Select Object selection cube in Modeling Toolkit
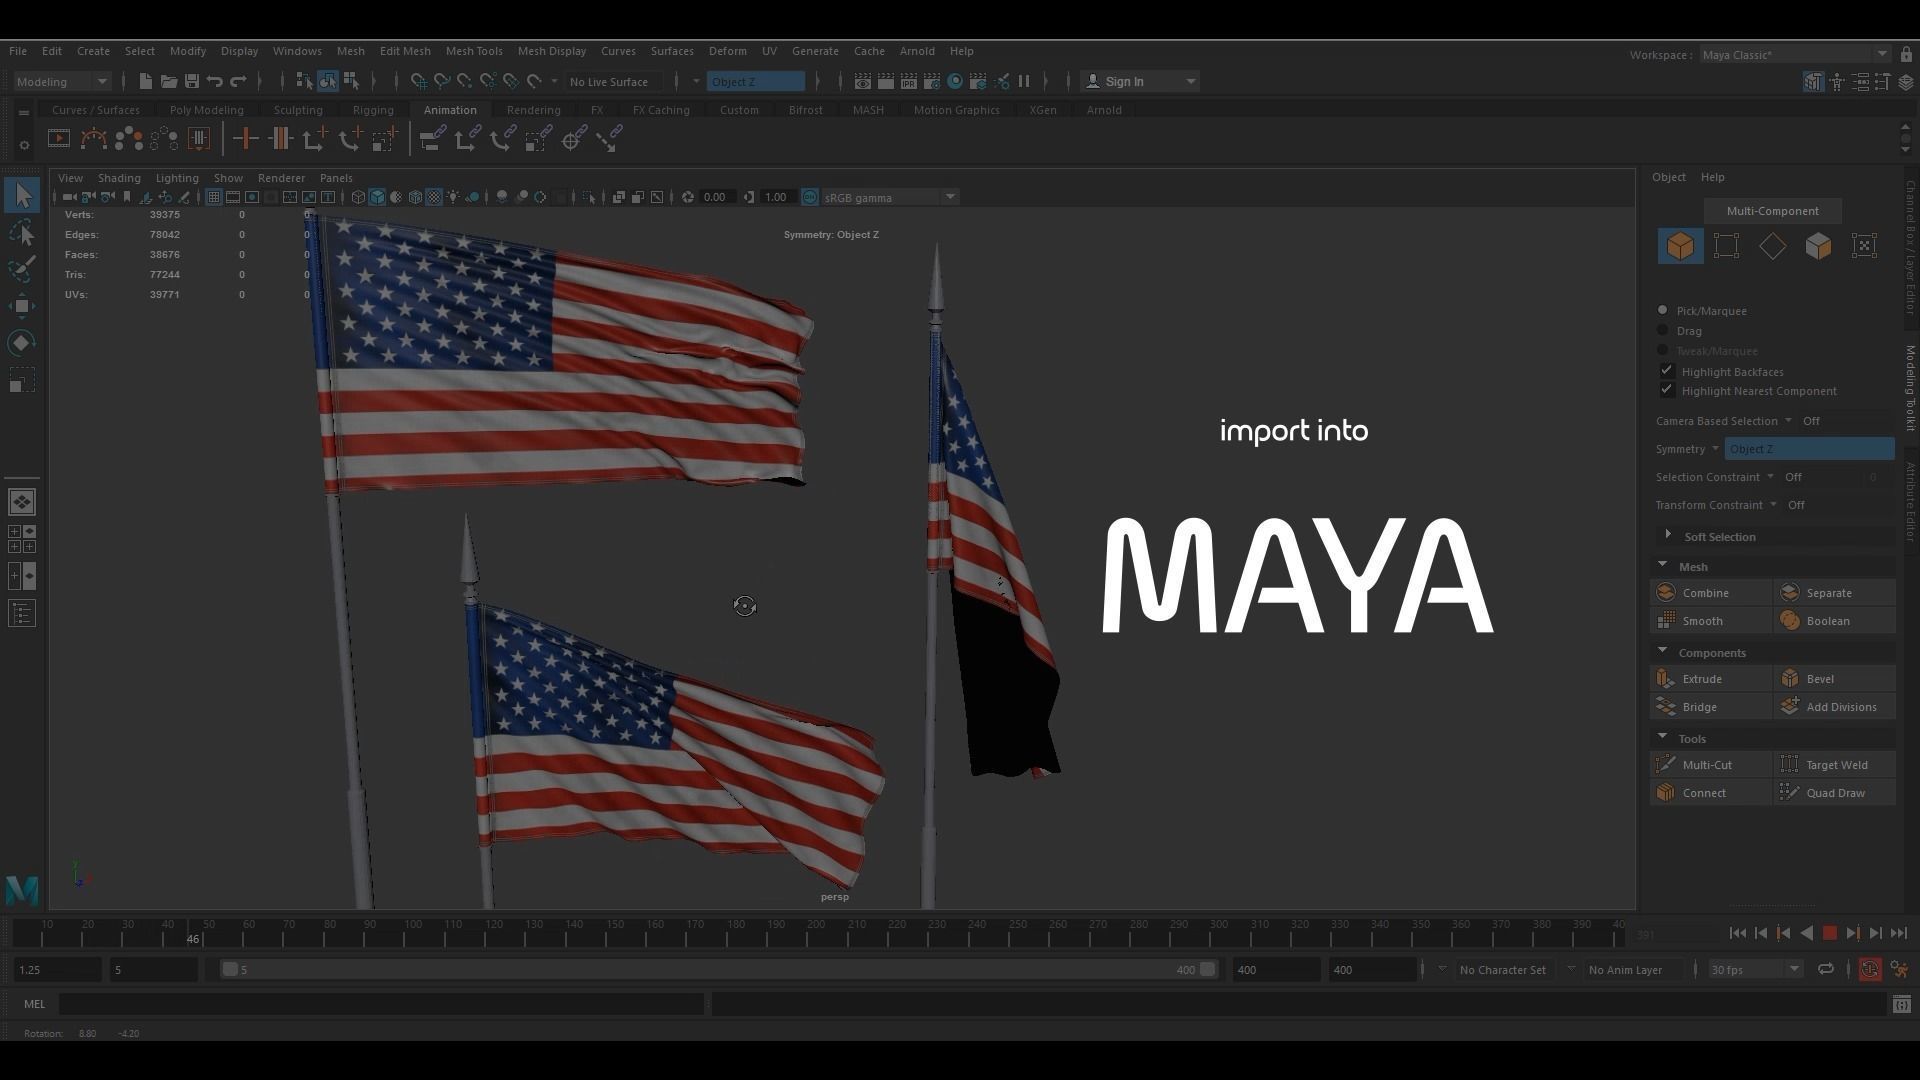Viewport: 1920px width, 1080px height. [1680, 246]
